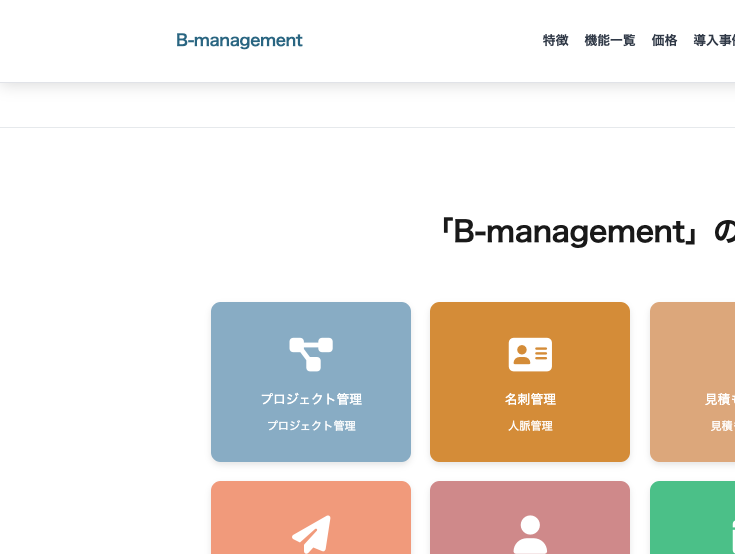Open the green card at bottom right
The height and width of the screenshot is (554, 735).
[692, 517]
